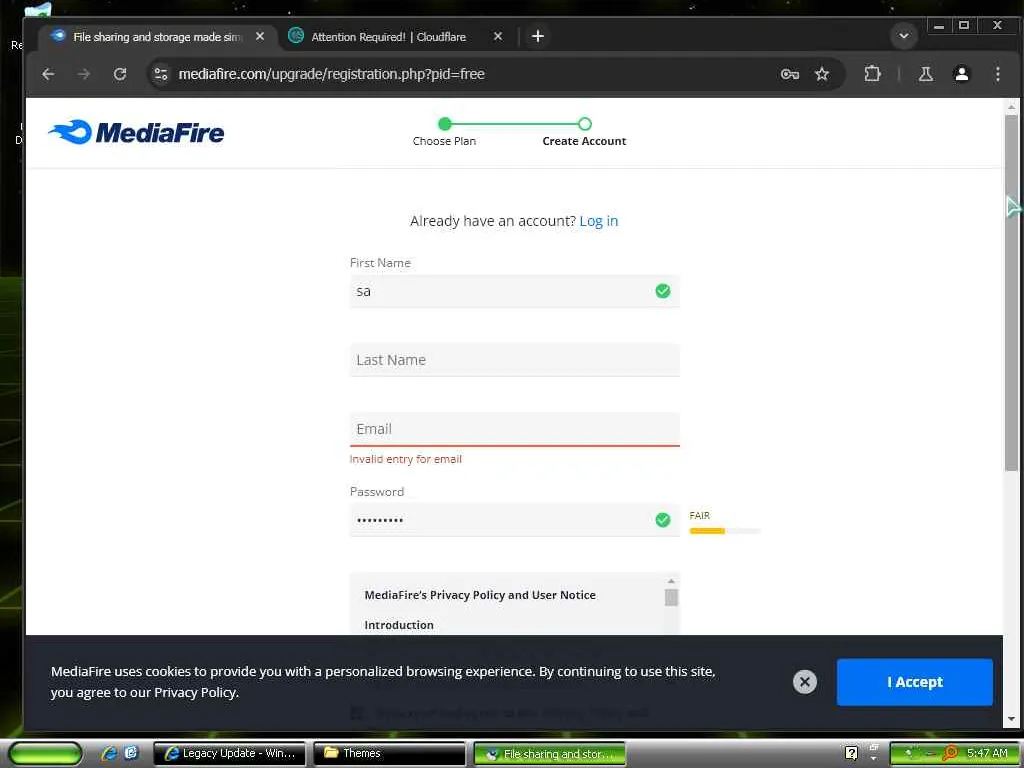Click the page vertical scrollbar thumb

[1011, 292]
